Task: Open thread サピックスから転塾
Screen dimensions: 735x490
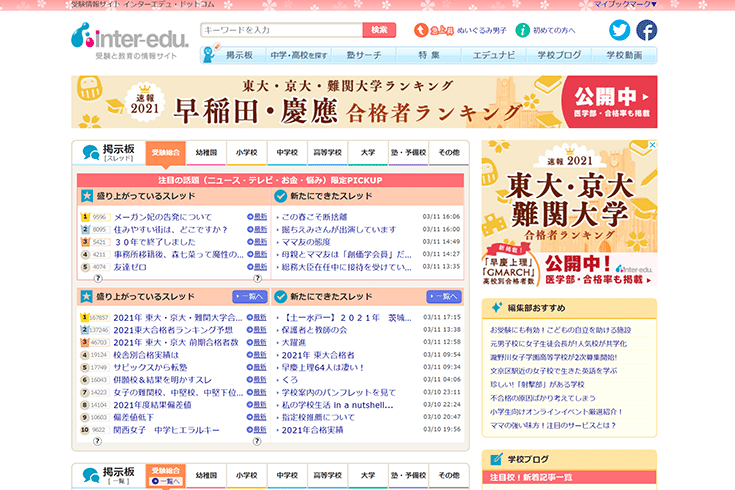Action: pyautogui.click(x=150, y=368)
